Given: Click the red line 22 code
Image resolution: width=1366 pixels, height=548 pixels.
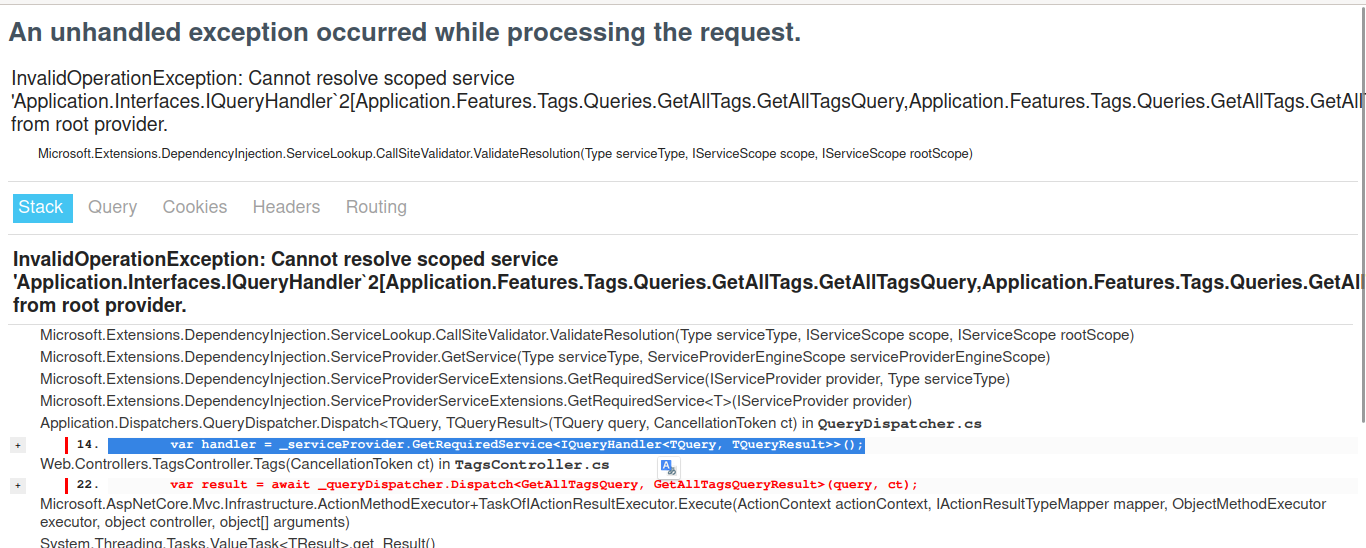Looking at the screenshot, I should (544, 485).
